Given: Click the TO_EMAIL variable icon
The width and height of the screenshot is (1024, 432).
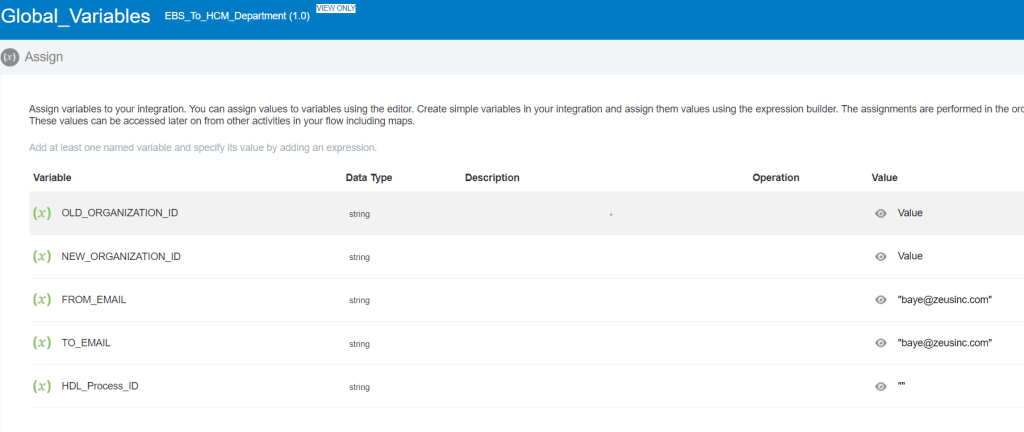Looking at the screenshot, I should (42, 343).
